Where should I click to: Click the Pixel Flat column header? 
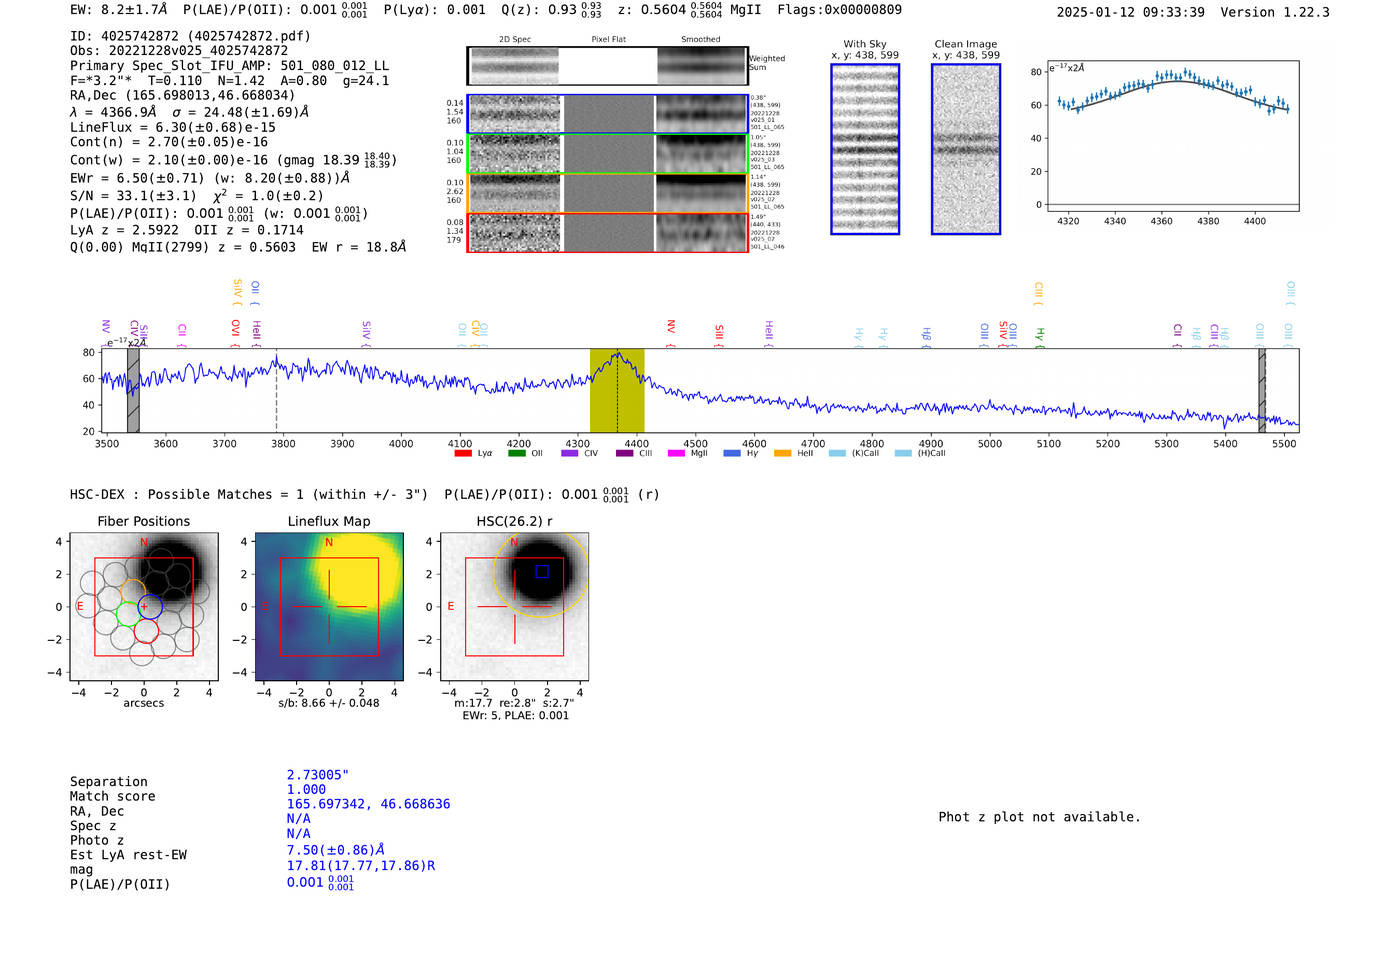608,40
